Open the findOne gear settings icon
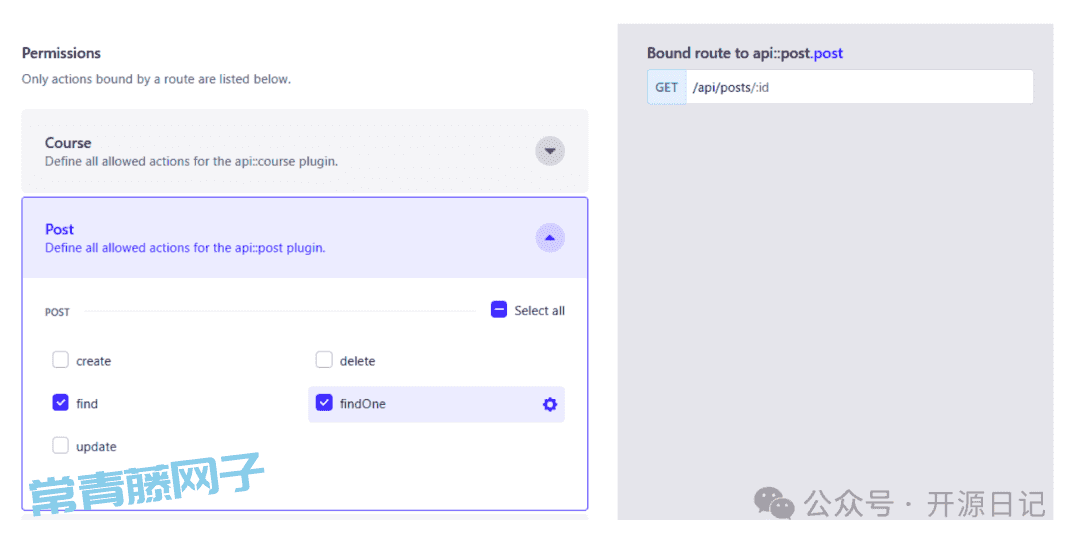1080x547 pixels. click(x=550, y=404)
